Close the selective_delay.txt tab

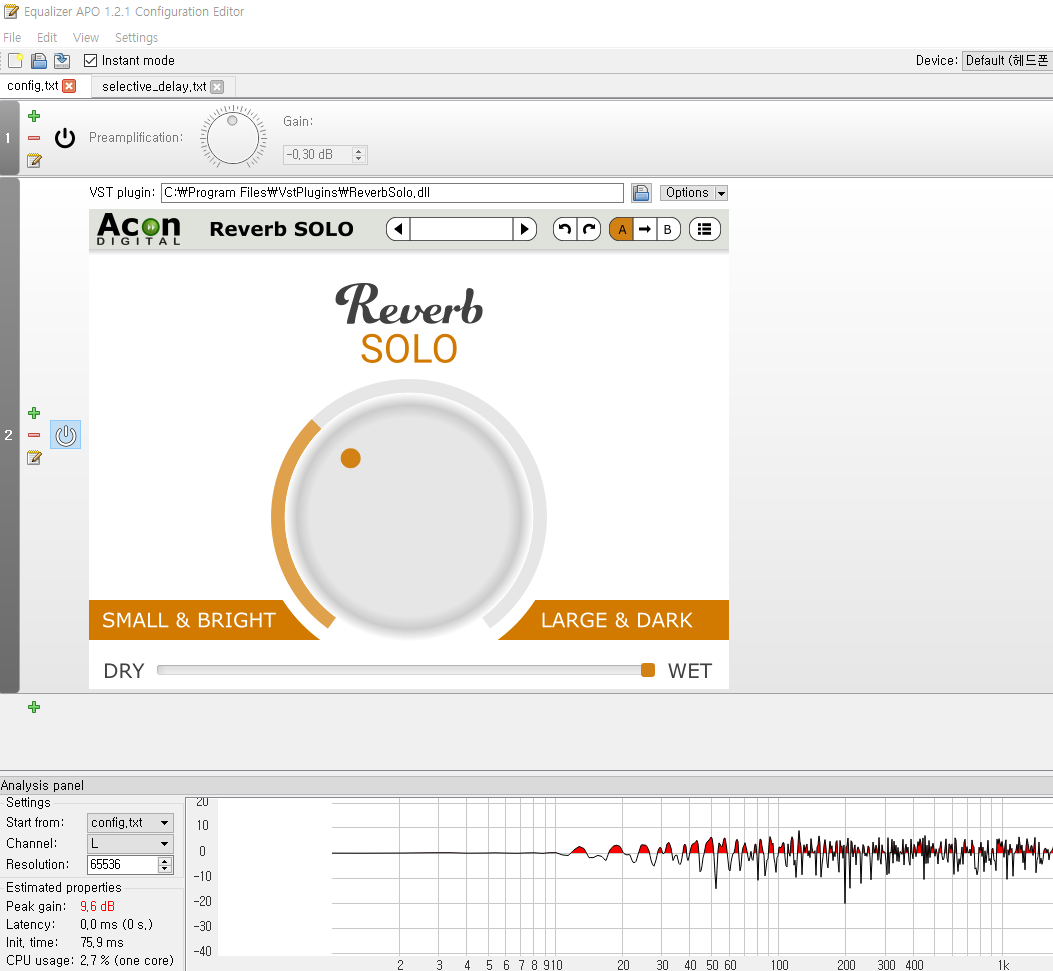(217, 87)
